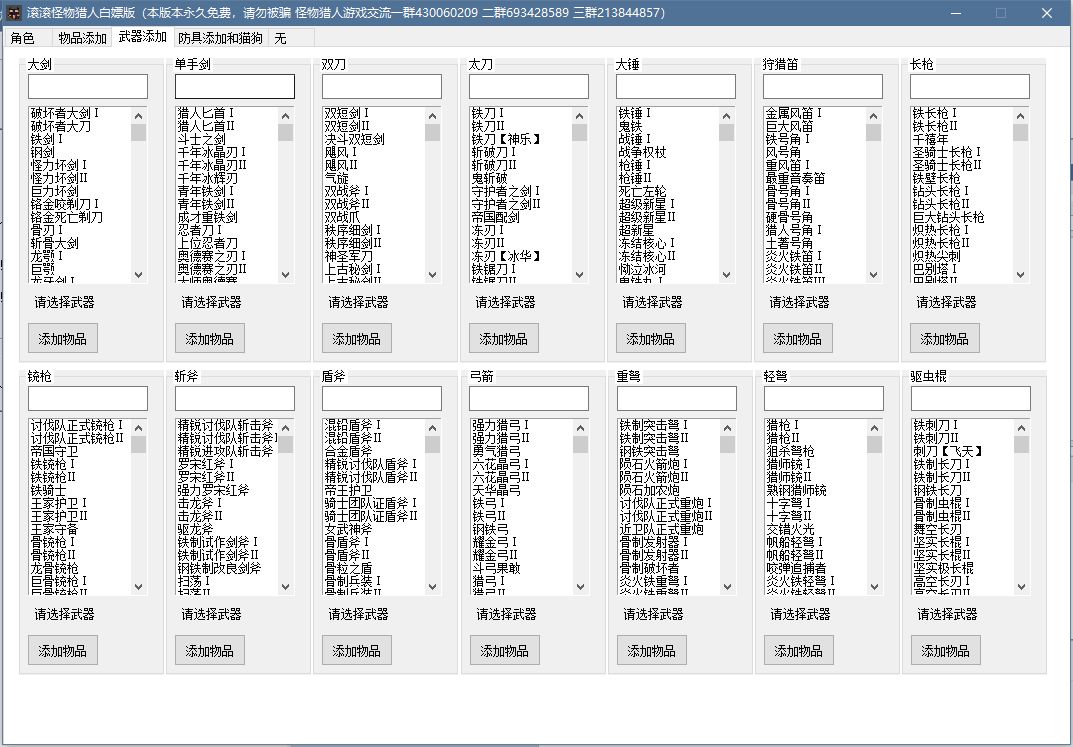This screenshot has width=1073, height=747.
Task: Click scroll-up arrow of 狩猎笛 list
Action: coord(873,114)
